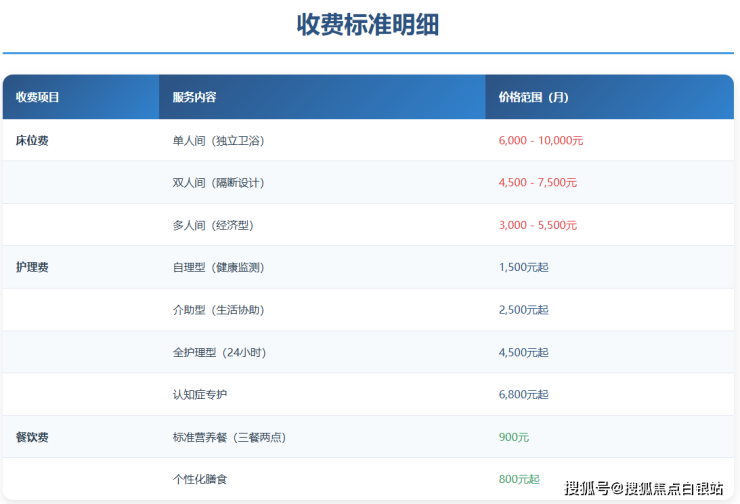This screenshot has height=504, width=740.
Task: Click the 床位费 category label
Action: (x=32, y=141)
